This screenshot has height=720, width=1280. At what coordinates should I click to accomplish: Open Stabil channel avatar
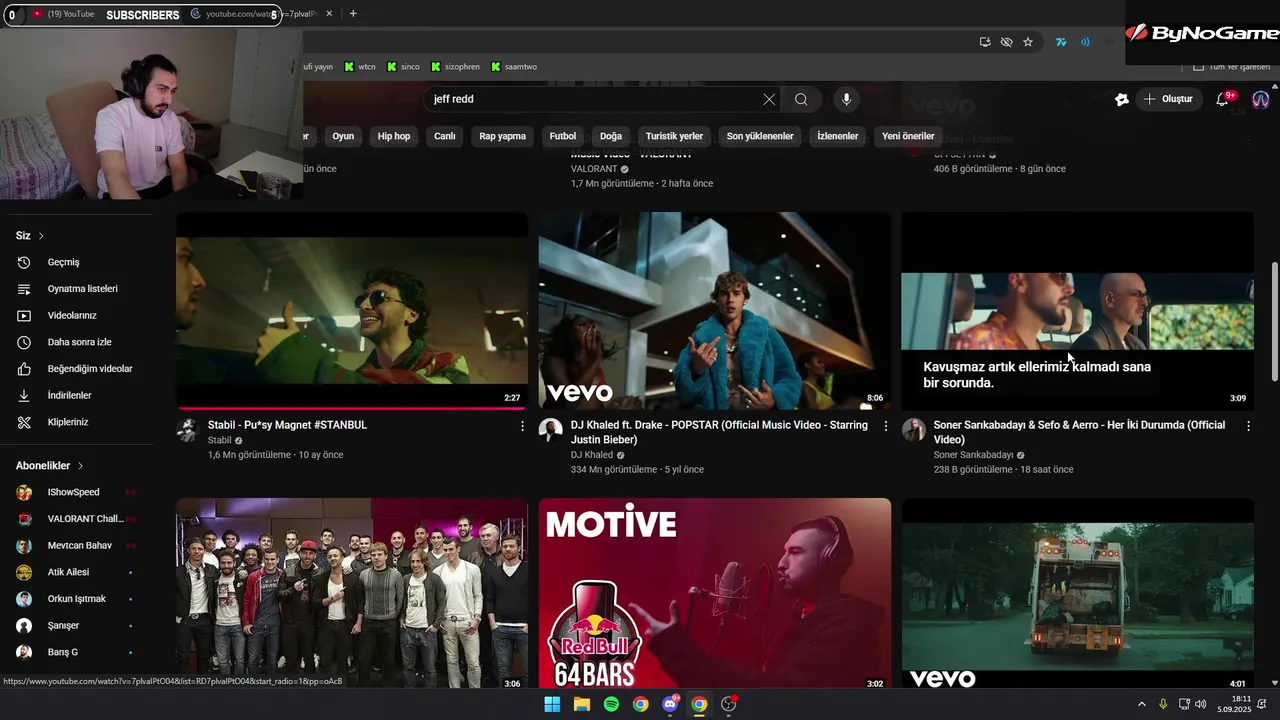[187, 430]
